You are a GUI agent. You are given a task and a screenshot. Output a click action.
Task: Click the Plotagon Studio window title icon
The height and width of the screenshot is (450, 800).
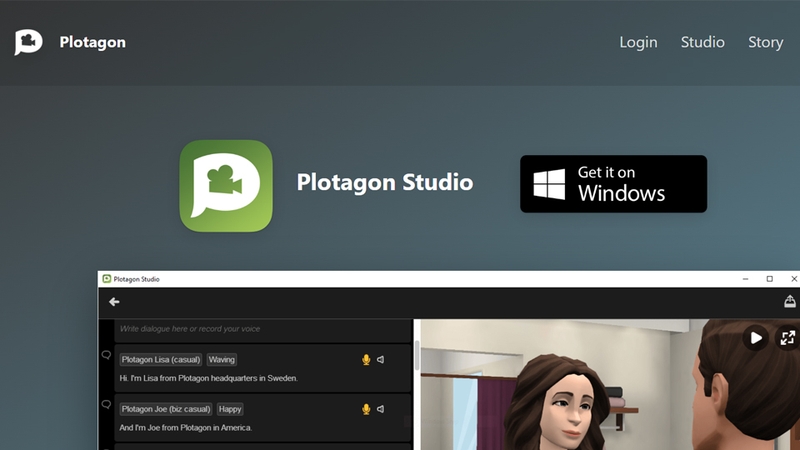tap(107, 279)
